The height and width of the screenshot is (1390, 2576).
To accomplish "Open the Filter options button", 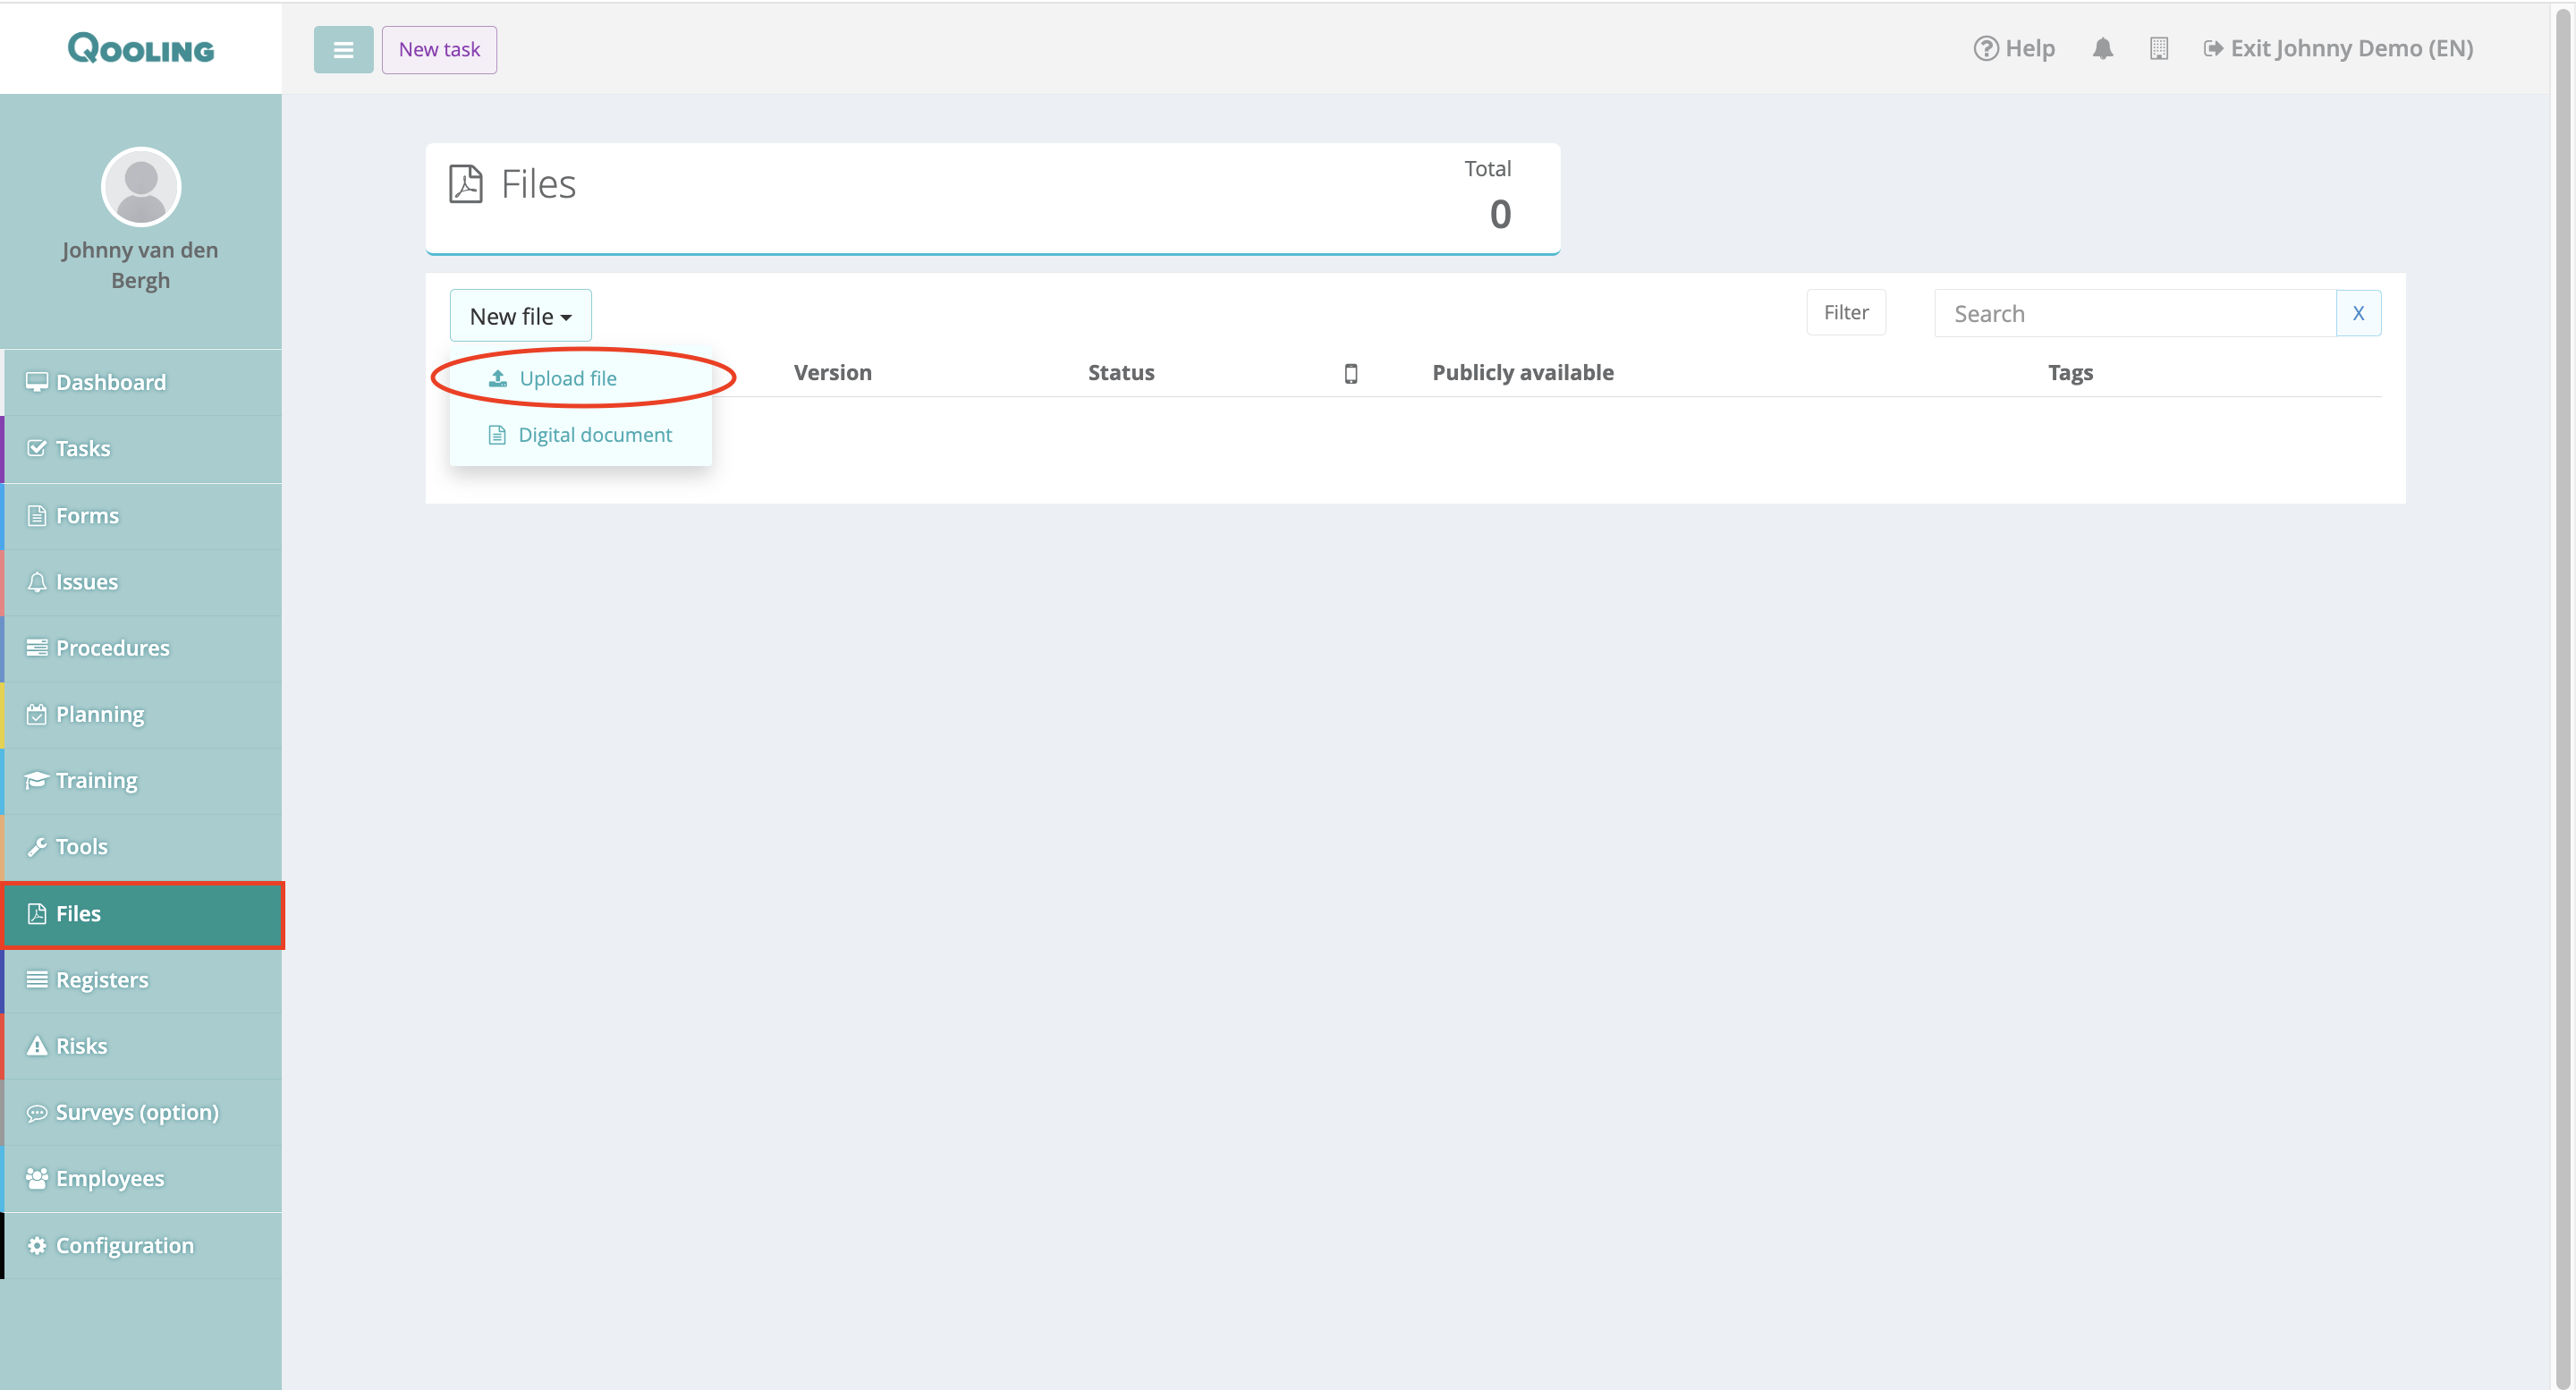I will click(1845, 312).
